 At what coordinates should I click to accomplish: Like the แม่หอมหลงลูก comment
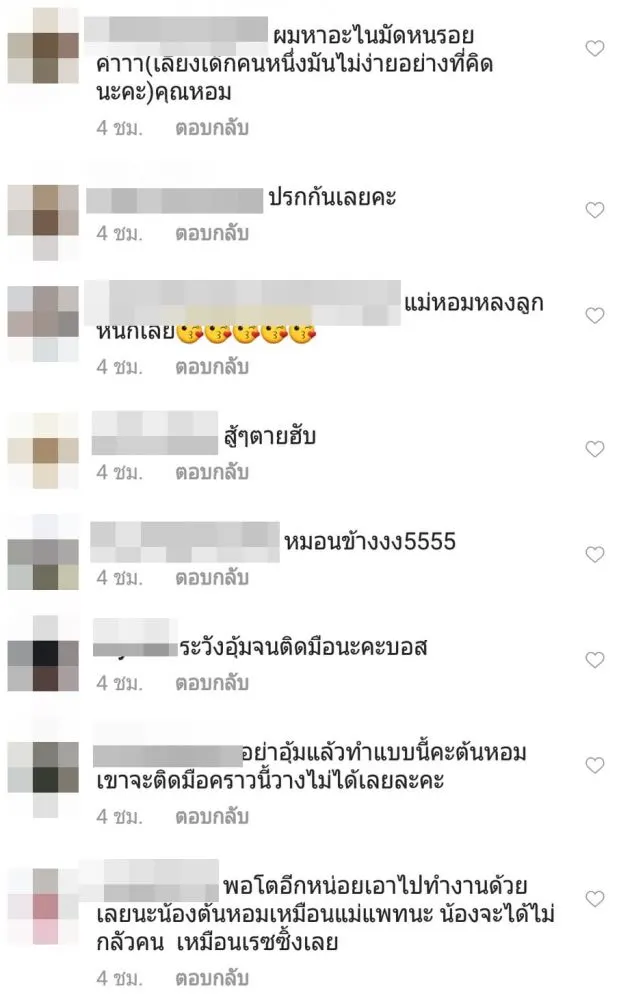click(594, 316)
